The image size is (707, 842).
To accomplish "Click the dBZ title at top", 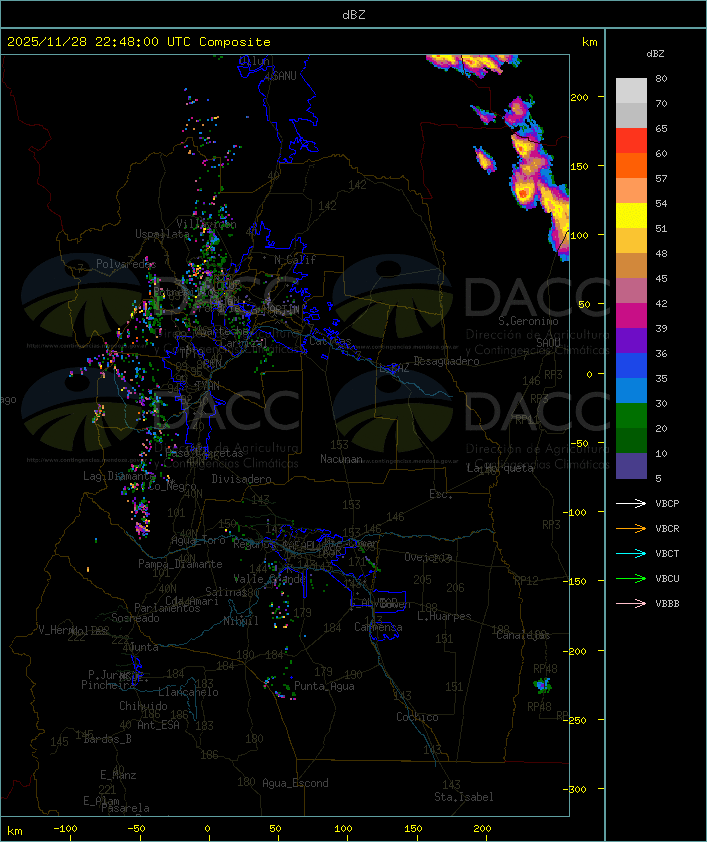I will point(354,15).
